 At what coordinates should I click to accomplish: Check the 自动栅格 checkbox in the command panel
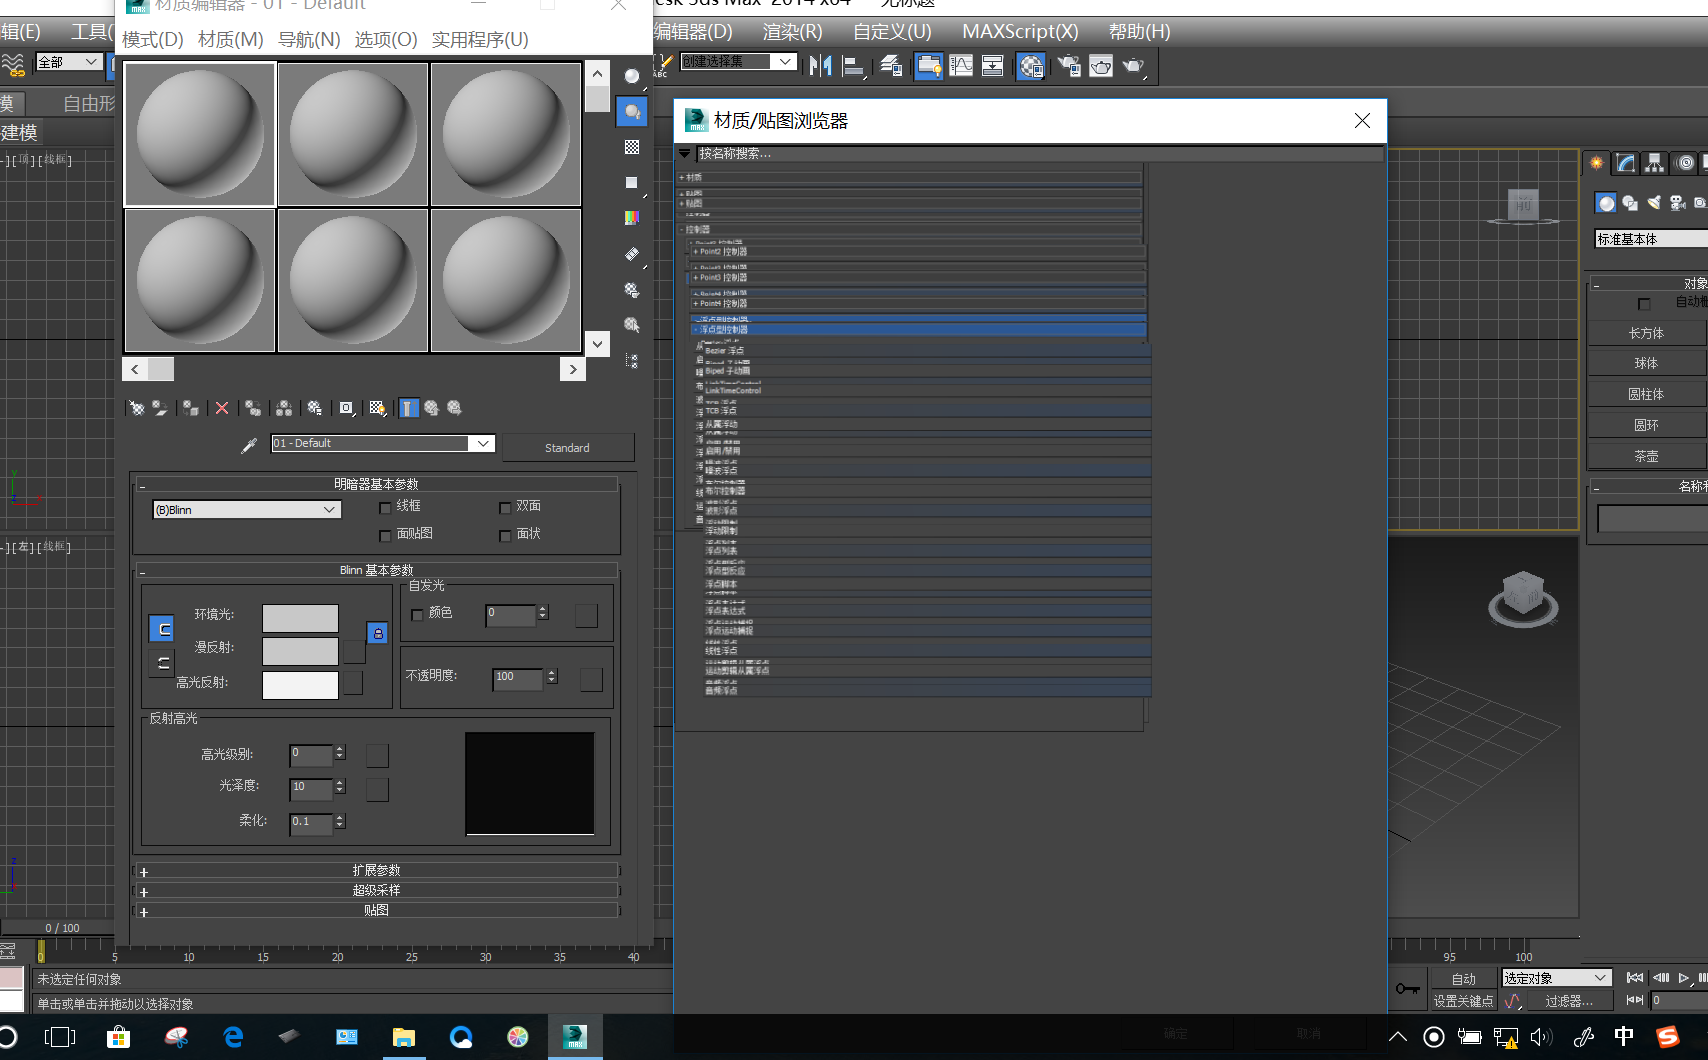pos(1644,304)
